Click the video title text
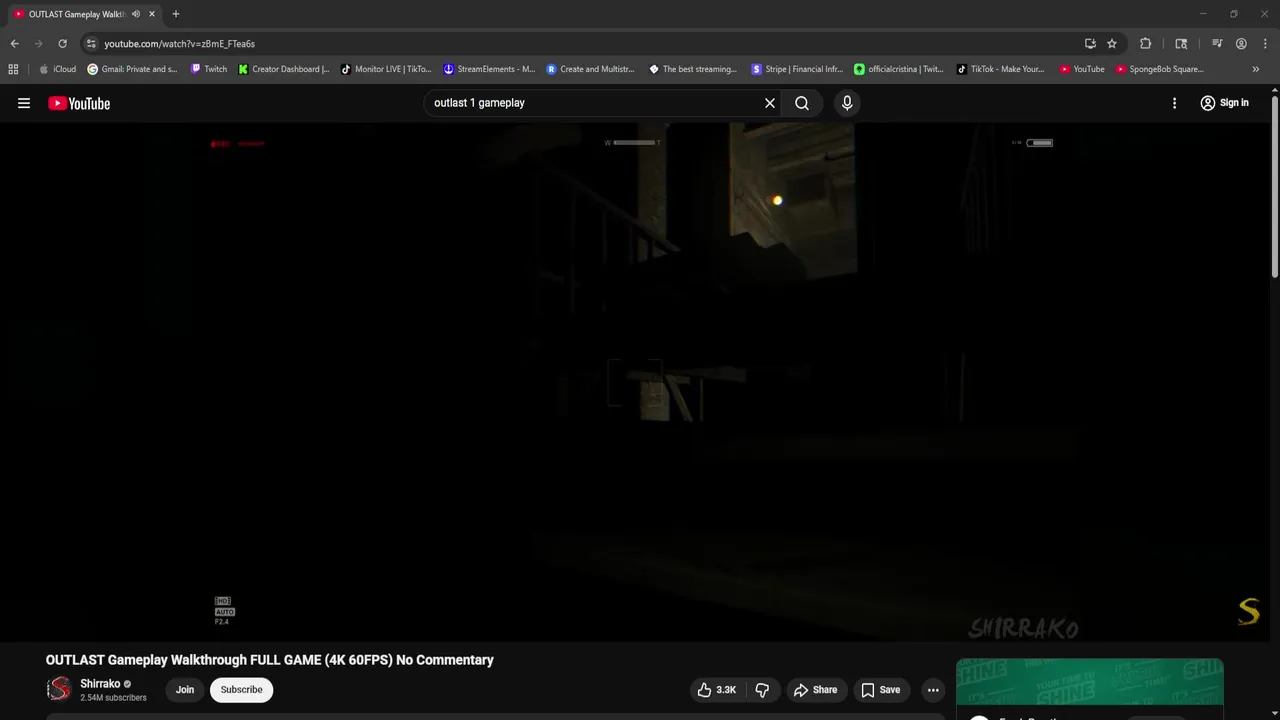Viewport: 1280px width, 720px height. (x=270, y=660)
